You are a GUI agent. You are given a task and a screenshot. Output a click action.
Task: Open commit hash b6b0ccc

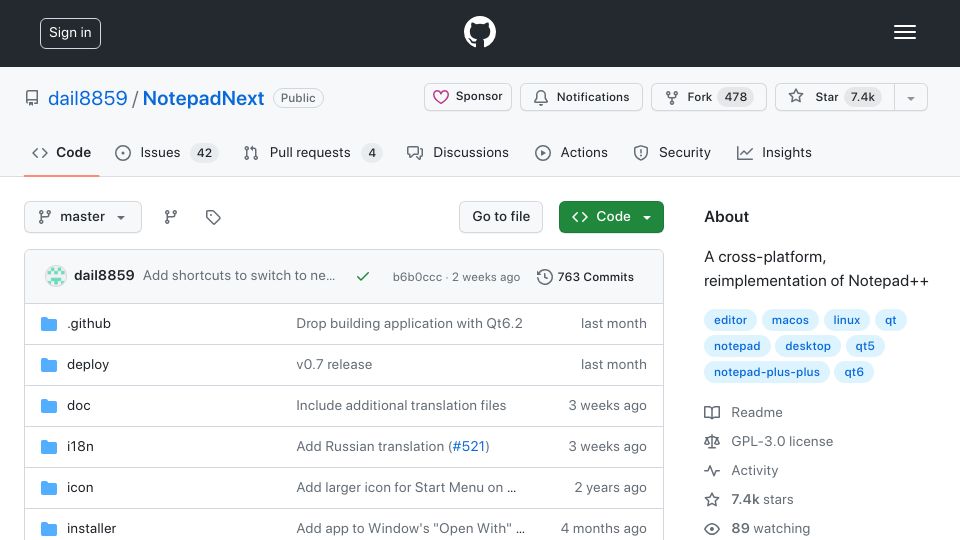pyautogui.click(x=417, y=277)
